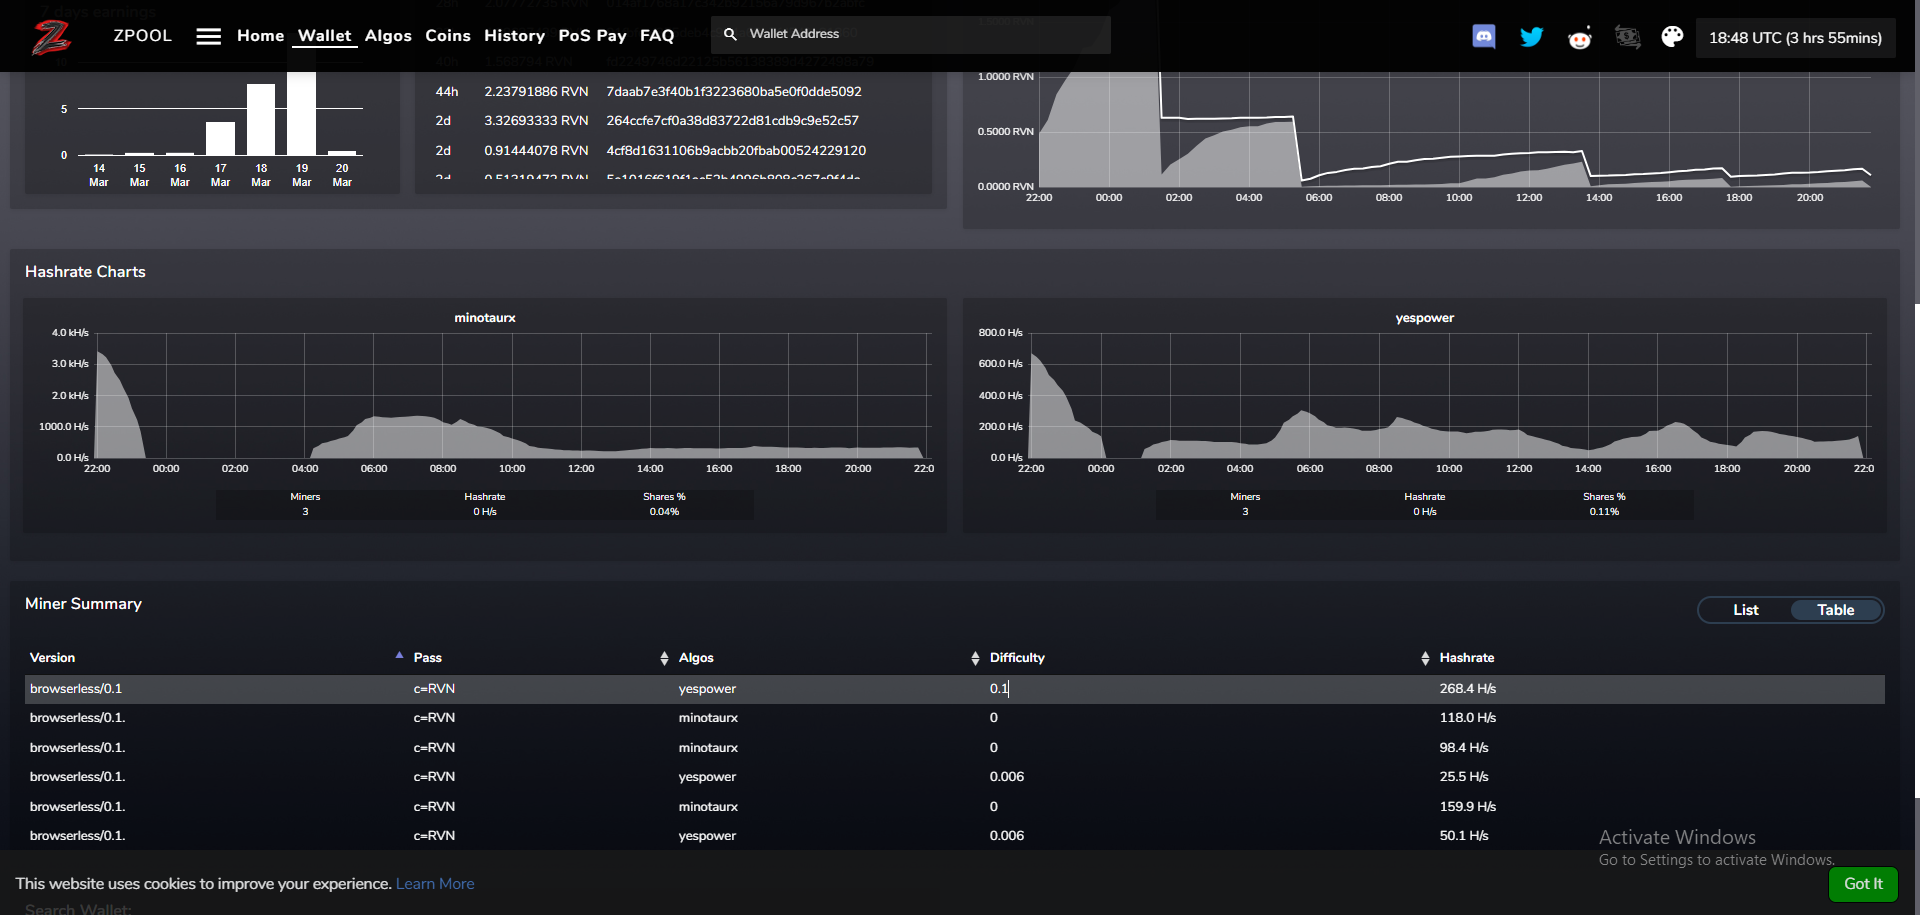Open transaction 4cf8d1631106b9acbb20fbab00524229120
Screen dimensions: 1920x915
coord(736,151)
